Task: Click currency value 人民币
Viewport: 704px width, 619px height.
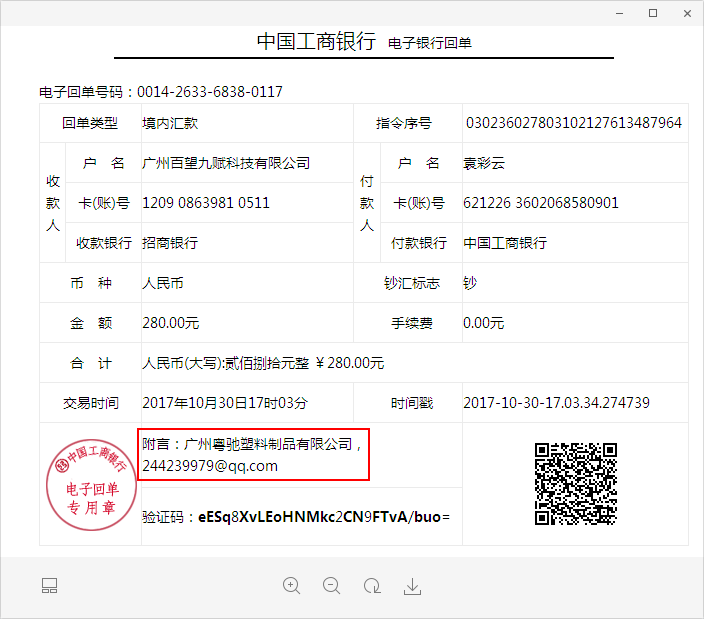Action: click(x=163, y=283)
